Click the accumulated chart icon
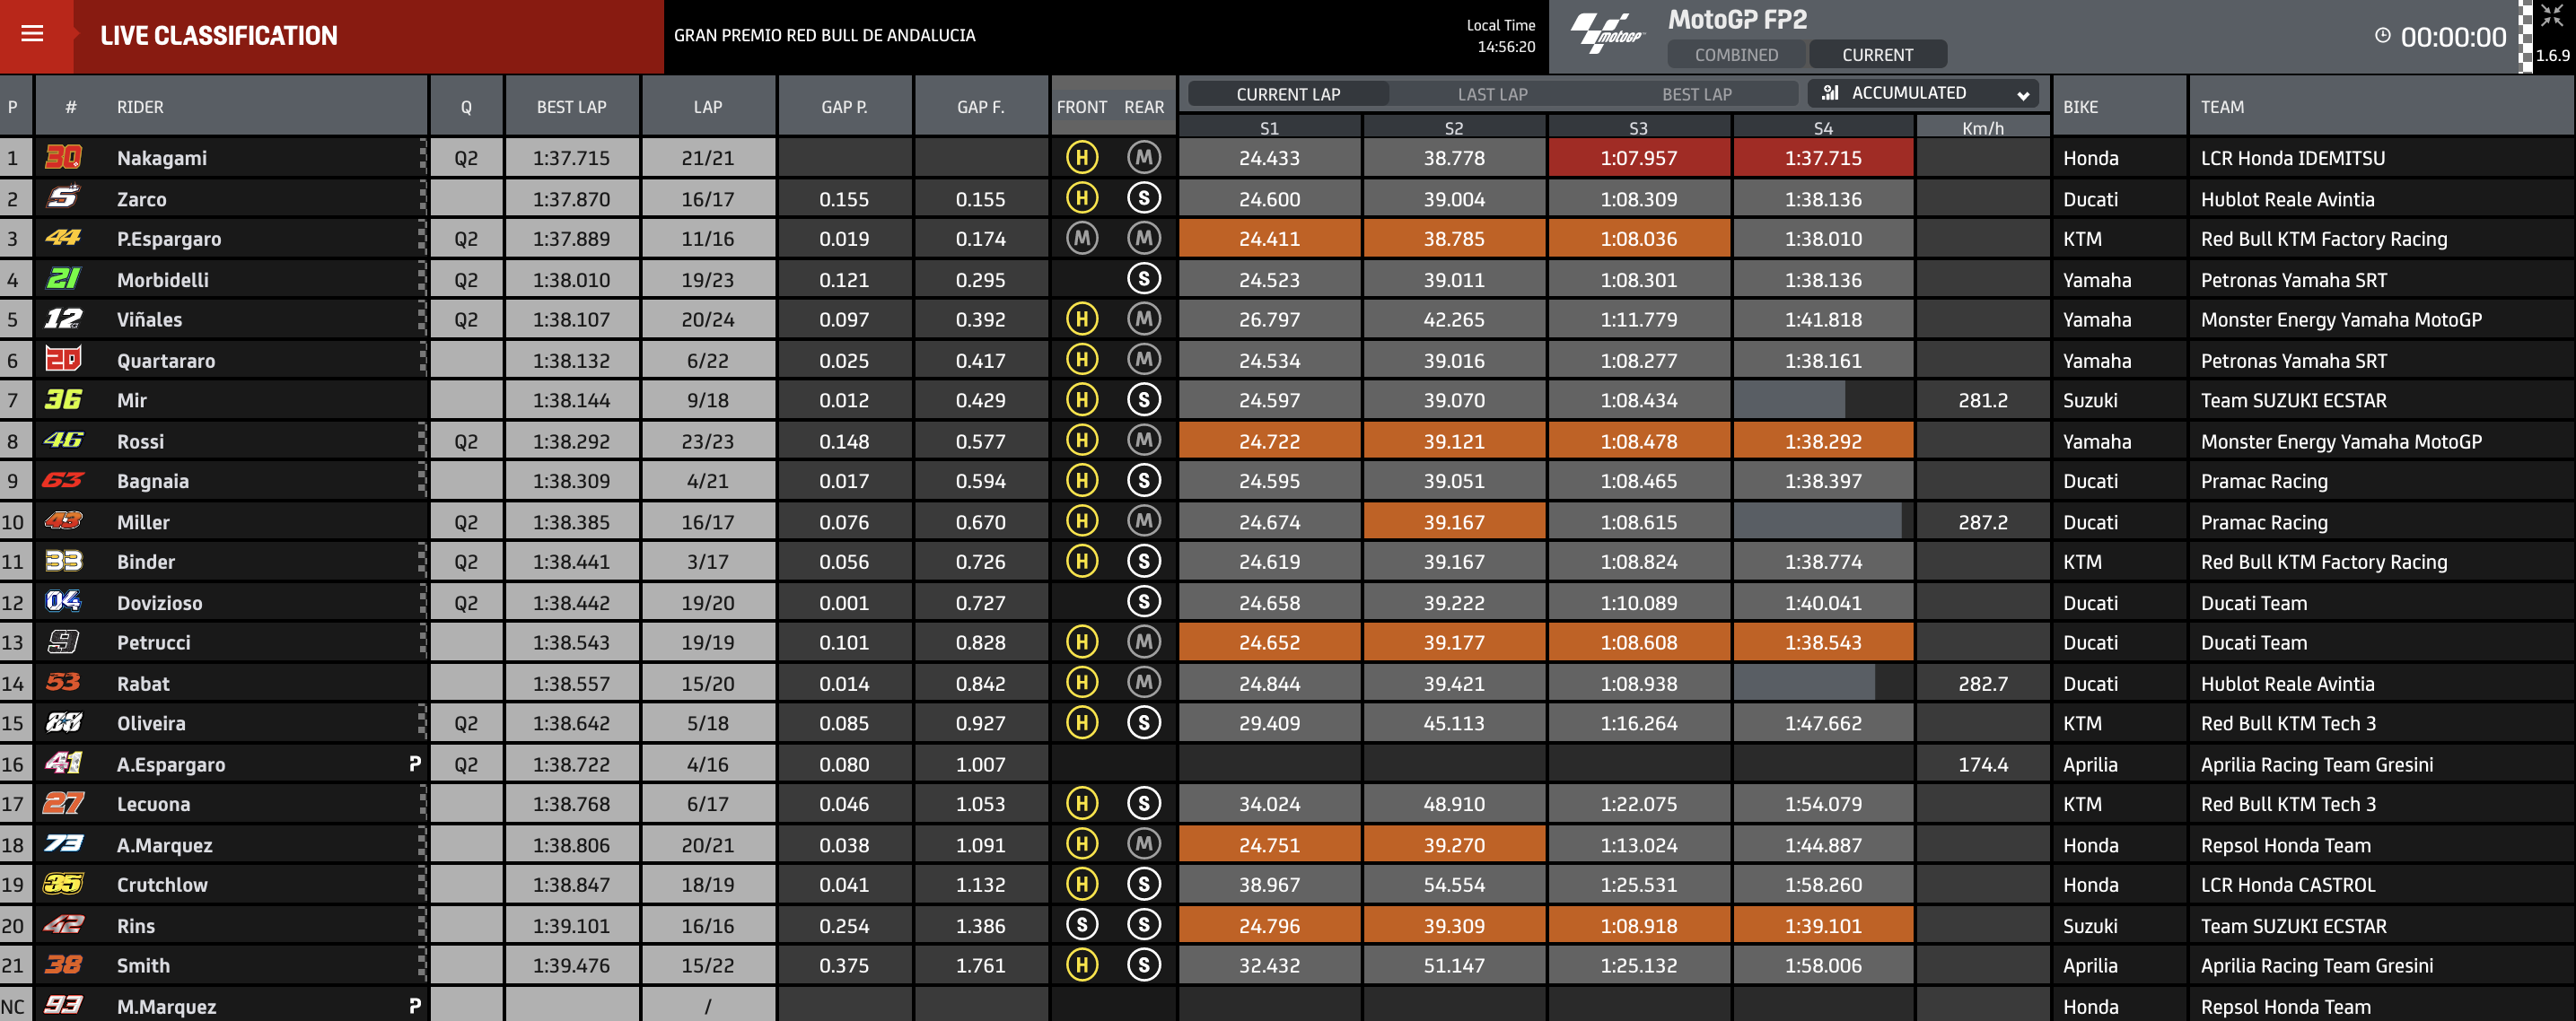Image resolution: width=2576 pixels, height=1021 pixels. [1830, 93]
